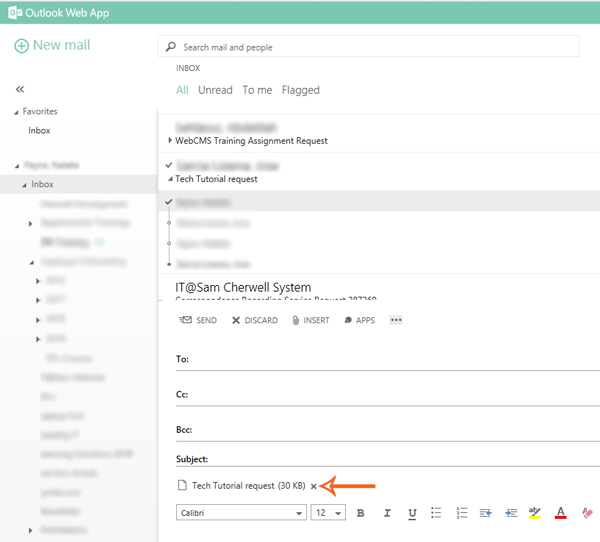Screen dimensions: 600x542
Task: Click the Cc recipients field
Action: (x=388, y=395)
